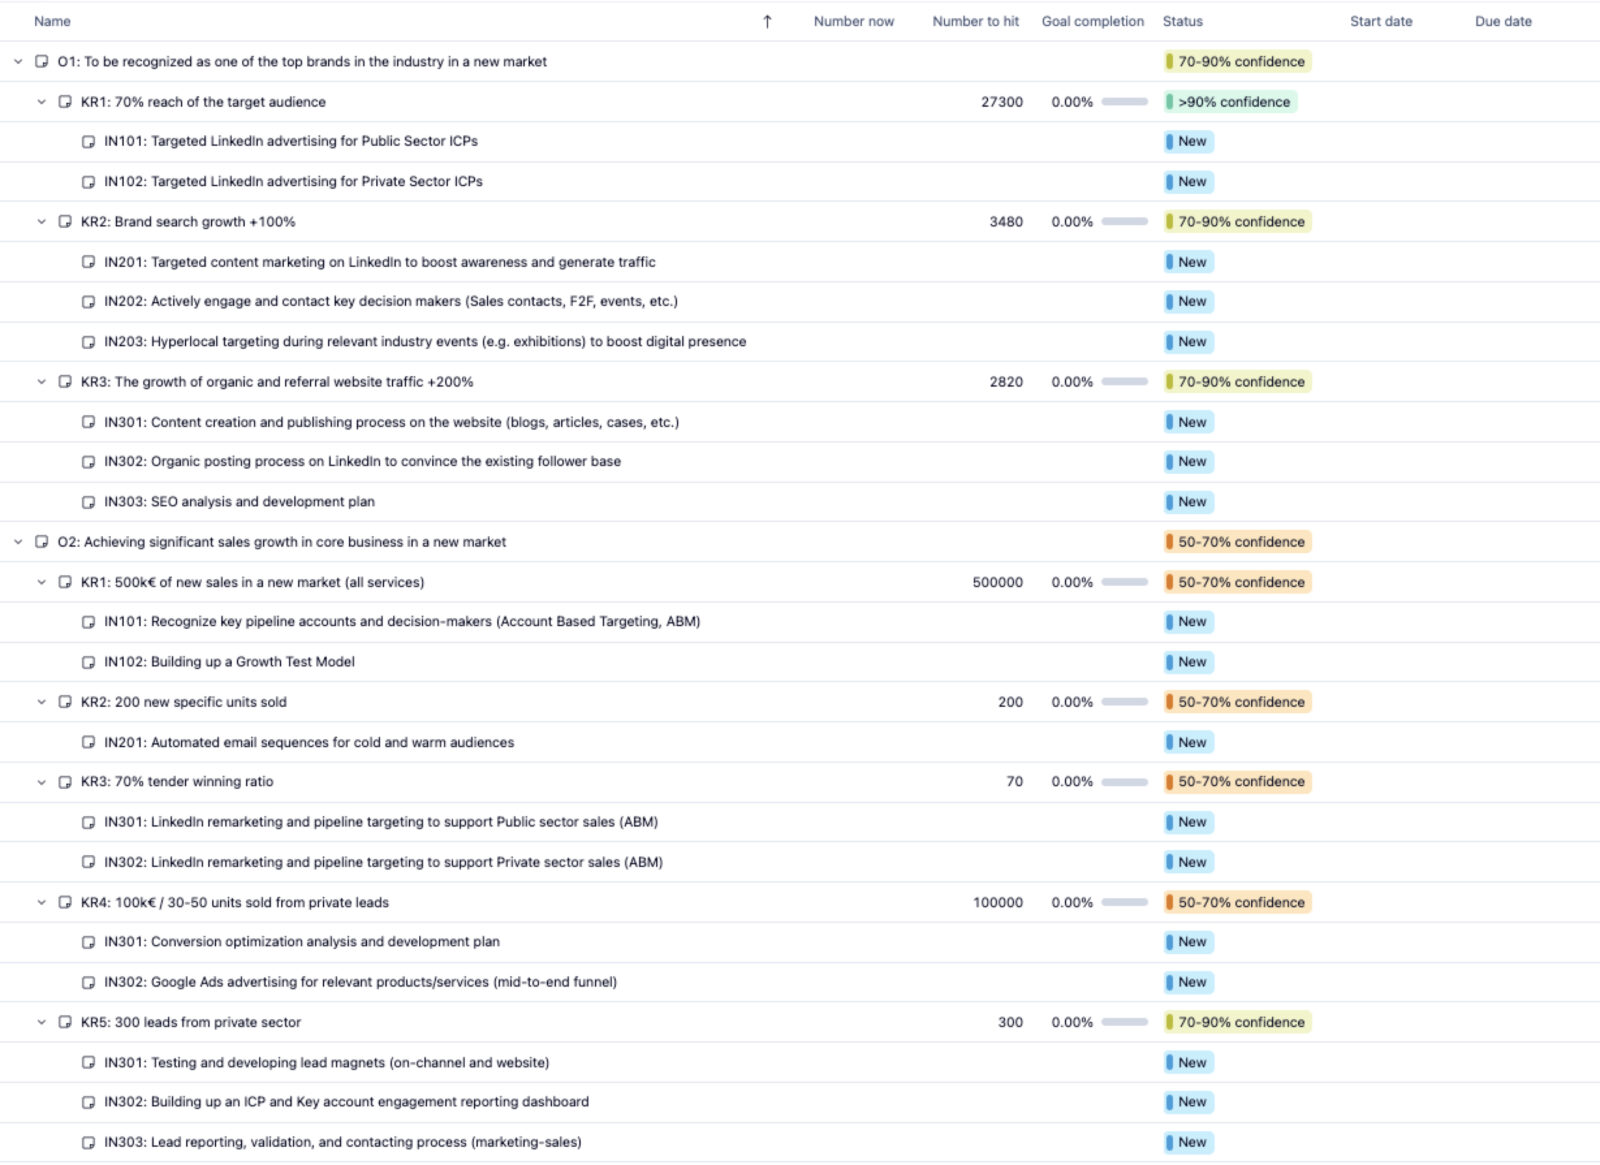This screenshot has height=1165, width=1600.
Task: Open IN203 Hyperlocal targeting item
Action: click(x=424, y=342)
